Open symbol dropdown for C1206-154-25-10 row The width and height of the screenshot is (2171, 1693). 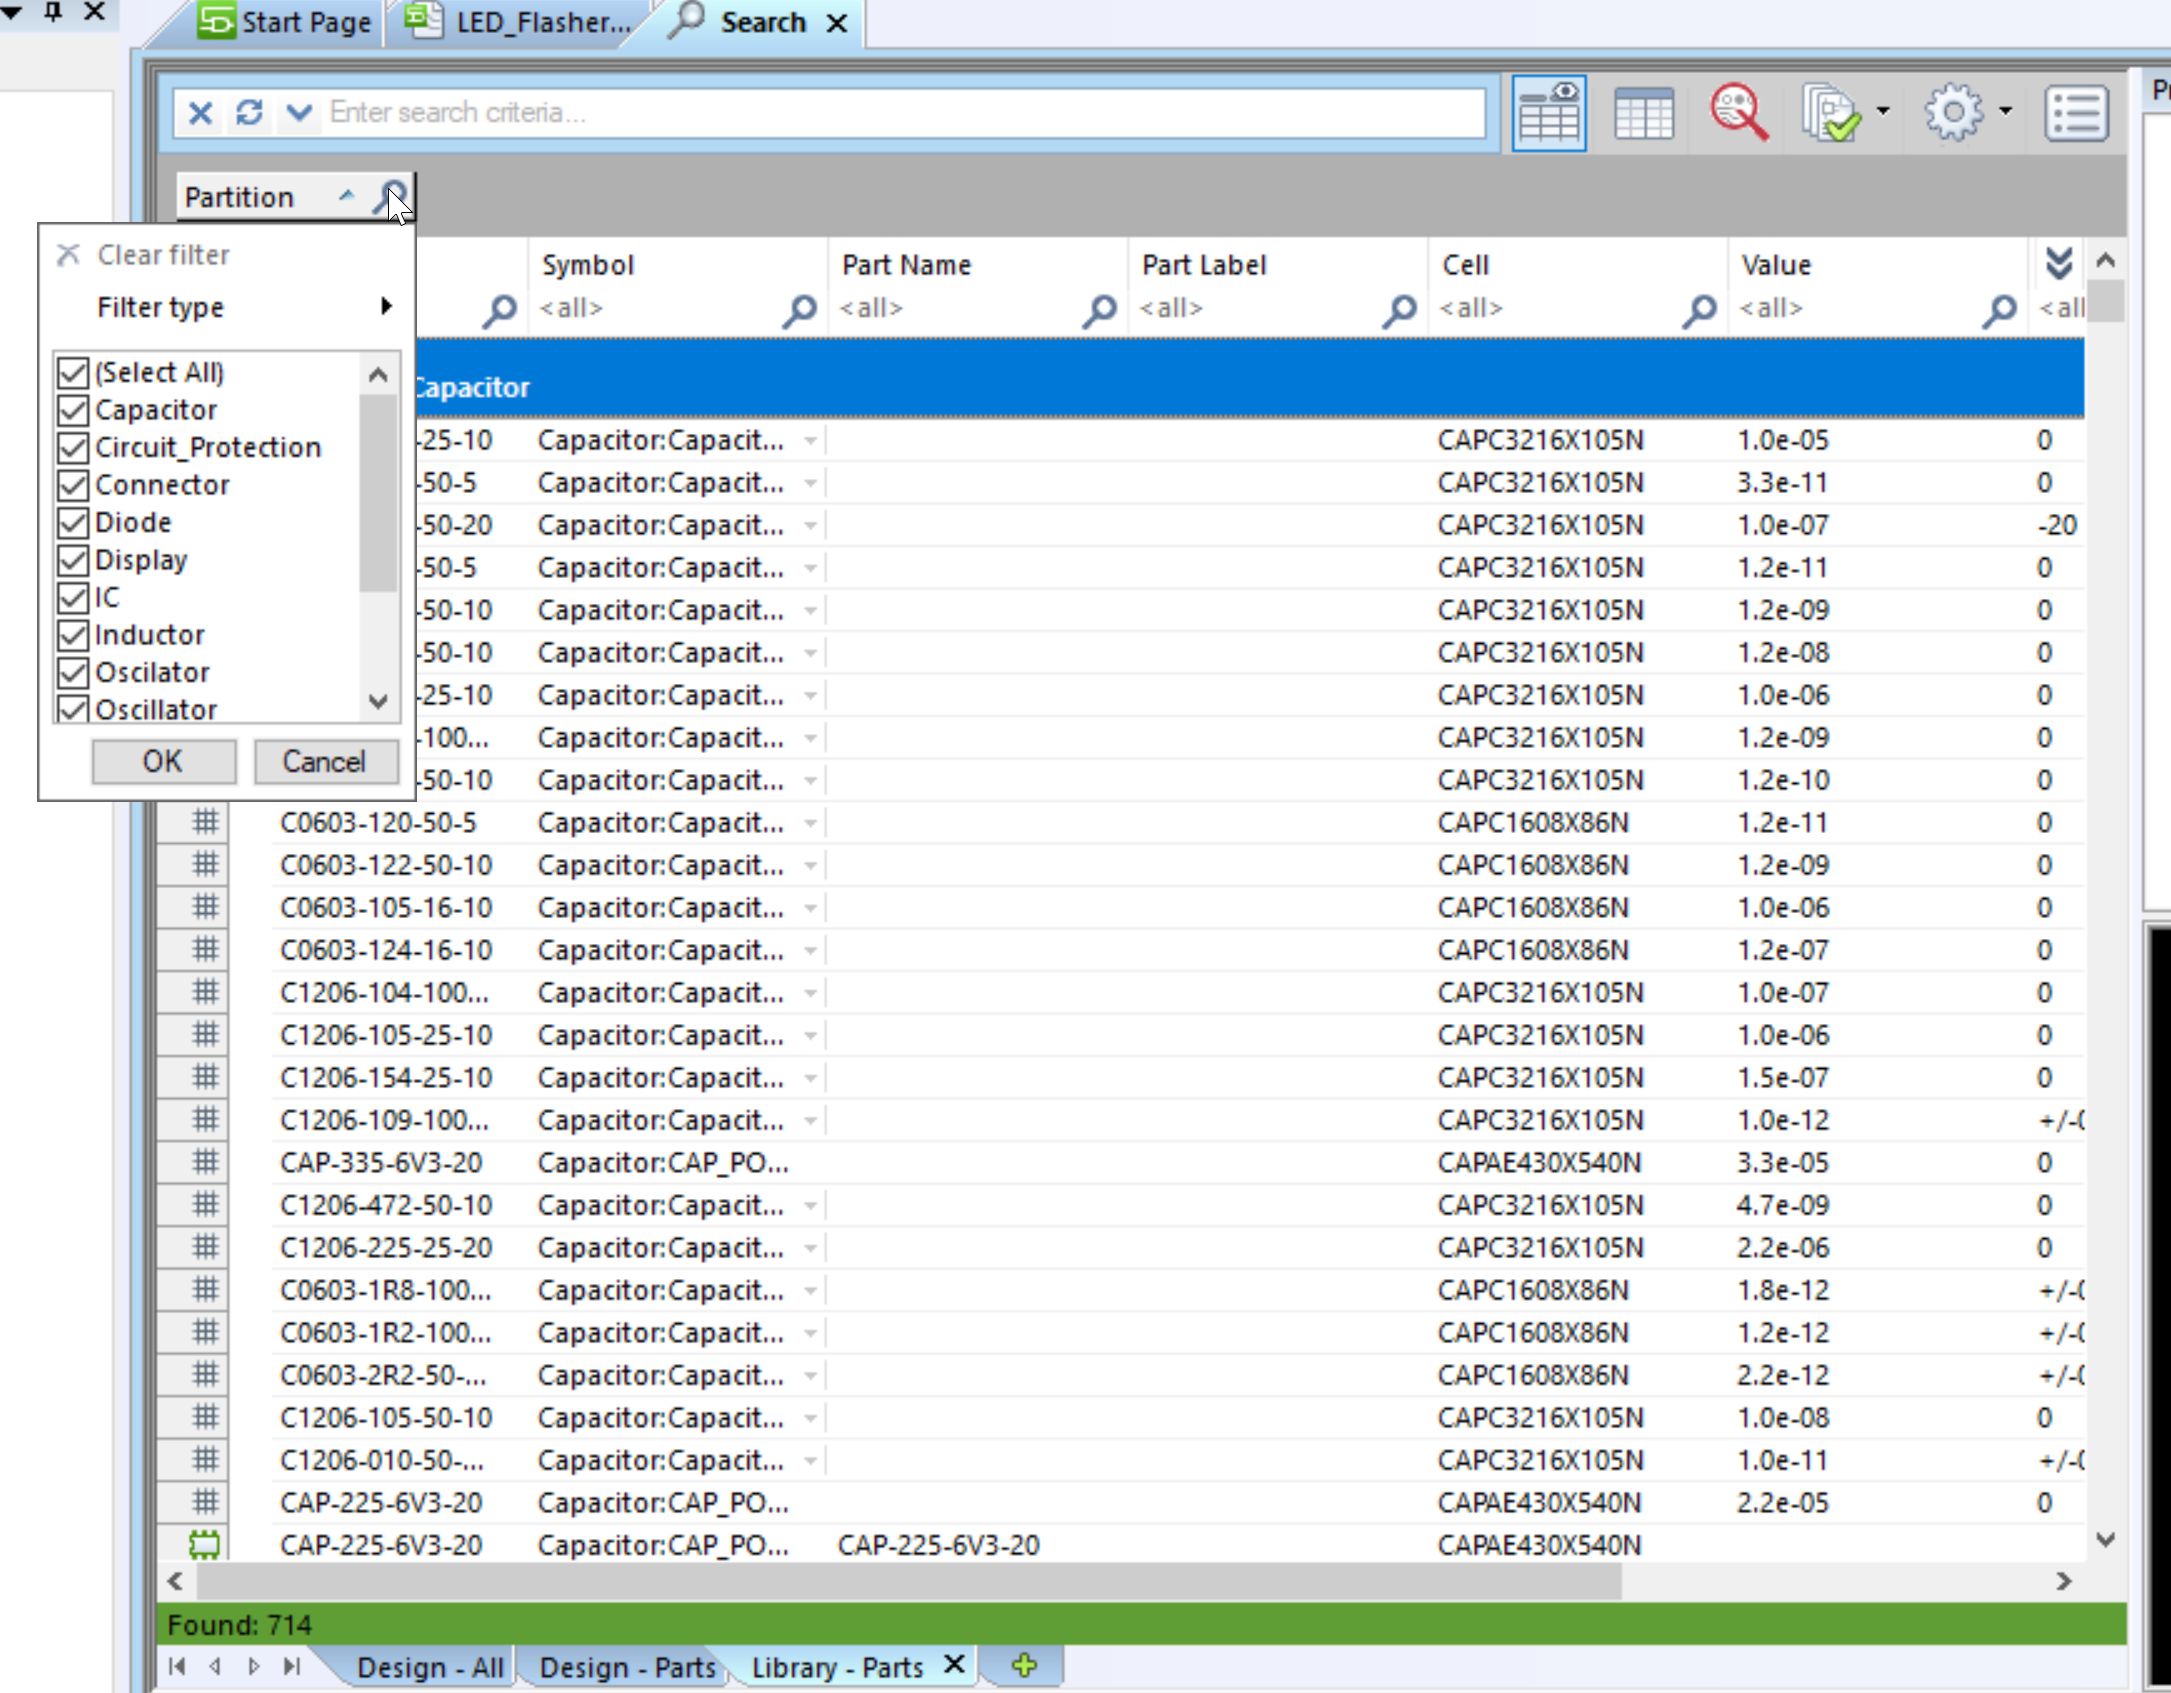tap(811, 1078)
